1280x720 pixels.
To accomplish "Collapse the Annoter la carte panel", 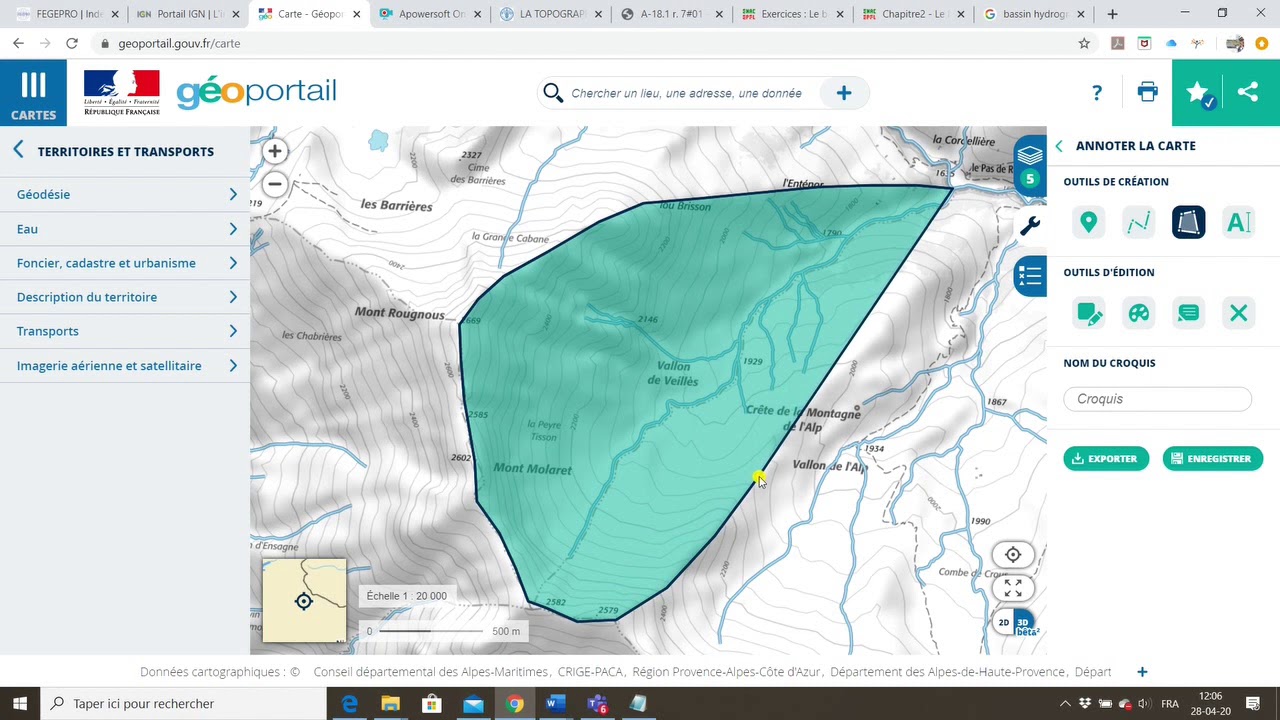I will coord(1059,146).
